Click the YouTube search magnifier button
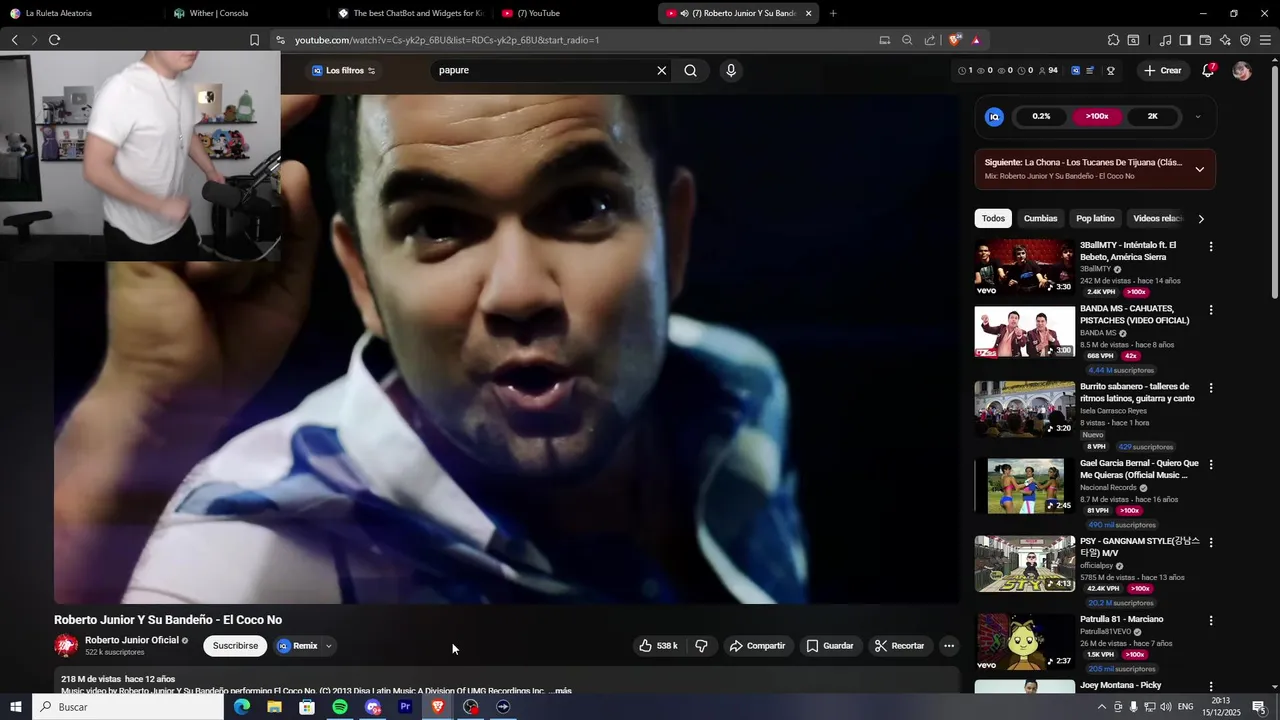 [690, 70]
